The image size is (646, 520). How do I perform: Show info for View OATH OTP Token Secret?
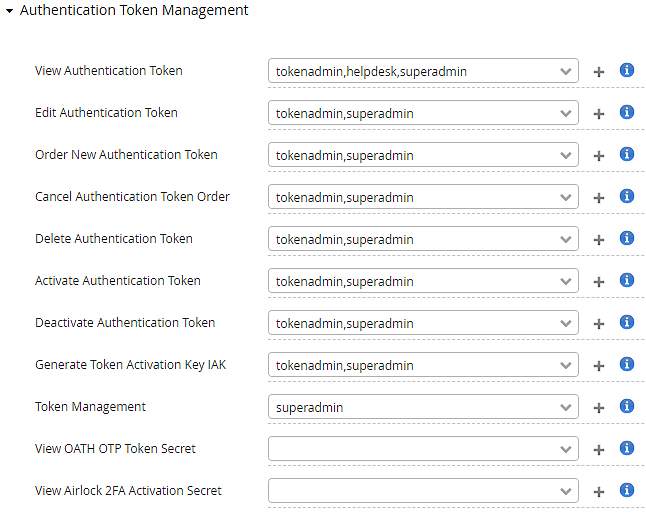point(627,449)
